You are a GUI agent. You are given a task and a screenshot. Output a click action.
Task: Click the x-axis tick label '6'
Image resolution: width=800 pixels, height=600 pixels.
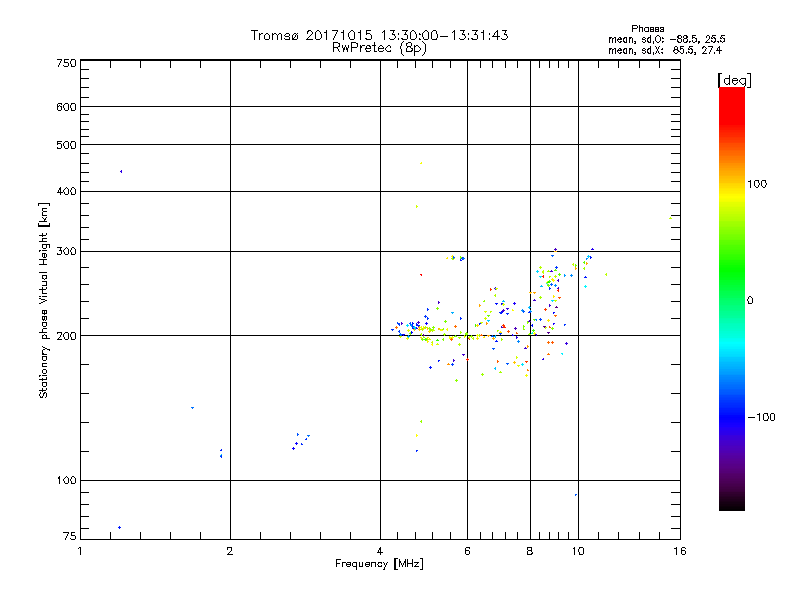[467, 551]
